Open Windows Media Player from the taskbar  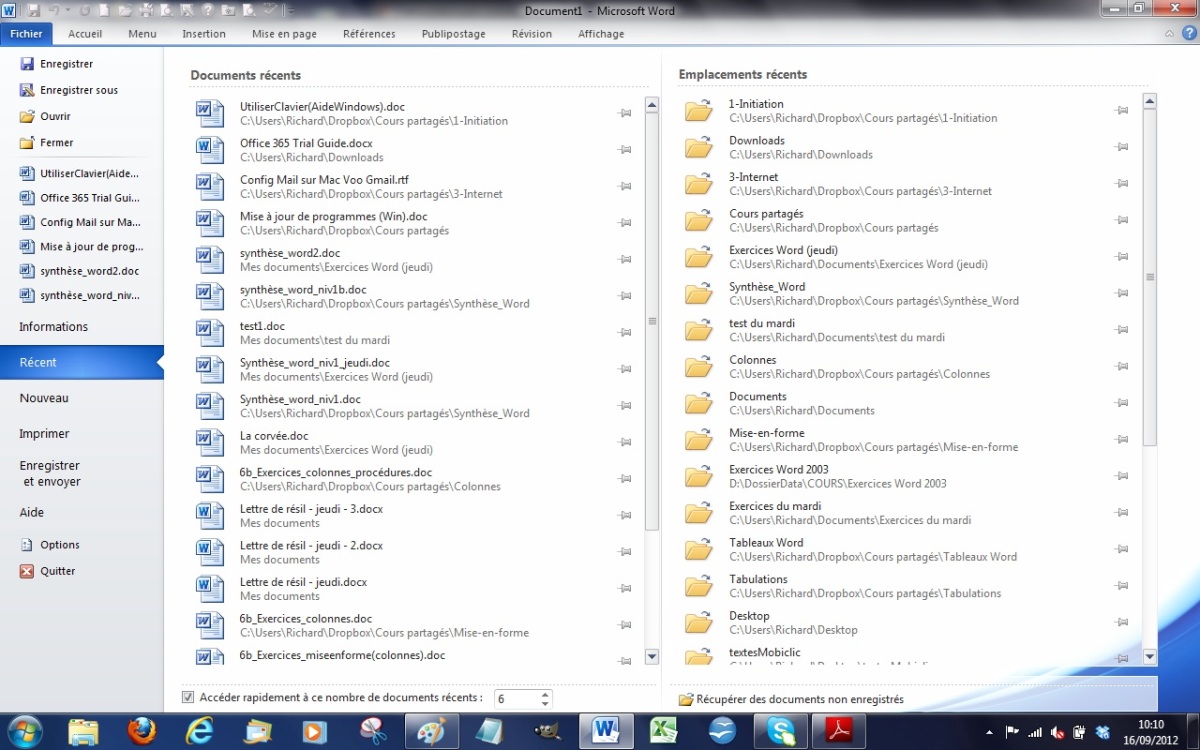click(315, 731)
